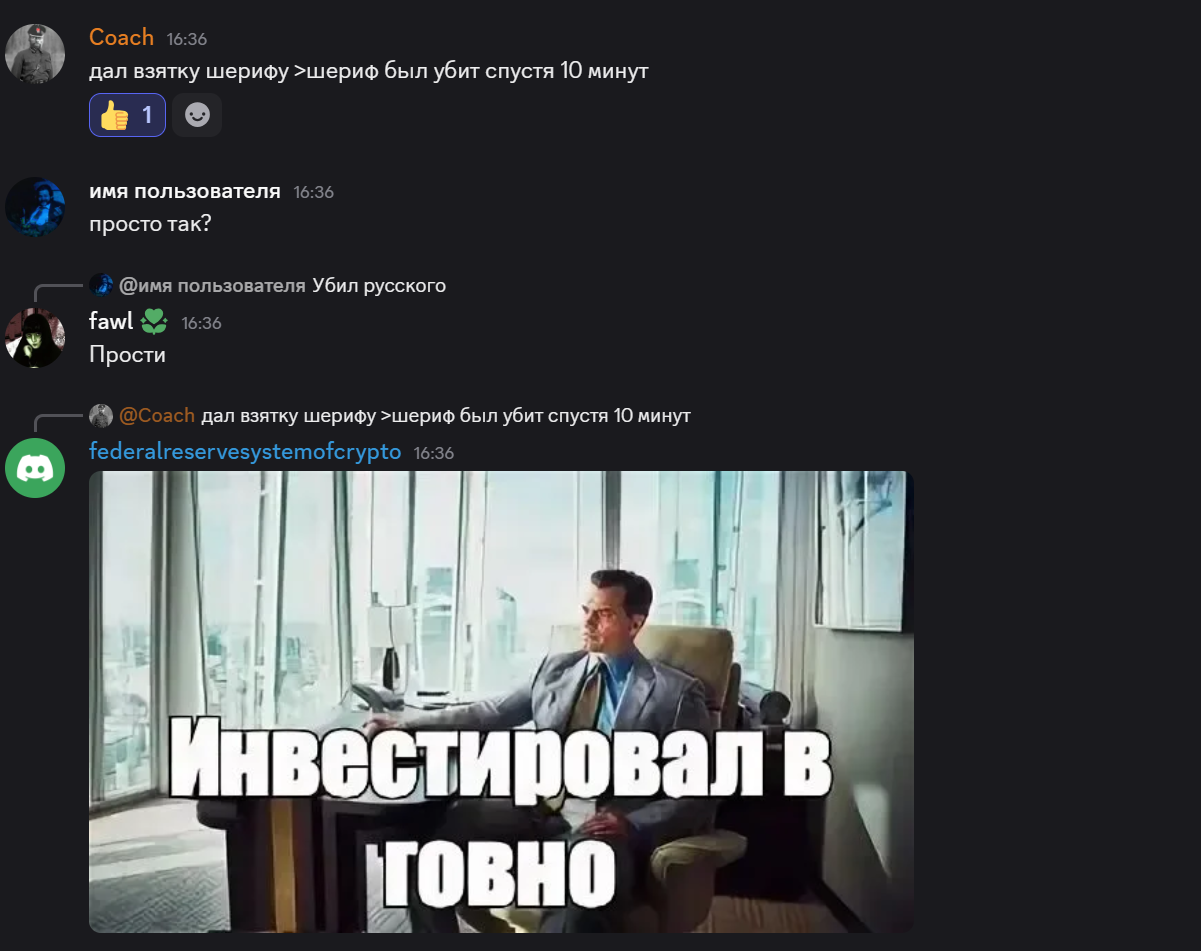Click the 'имя пользователя' avatar
The image size is (1201, 951).
click(x=35, y=208)
